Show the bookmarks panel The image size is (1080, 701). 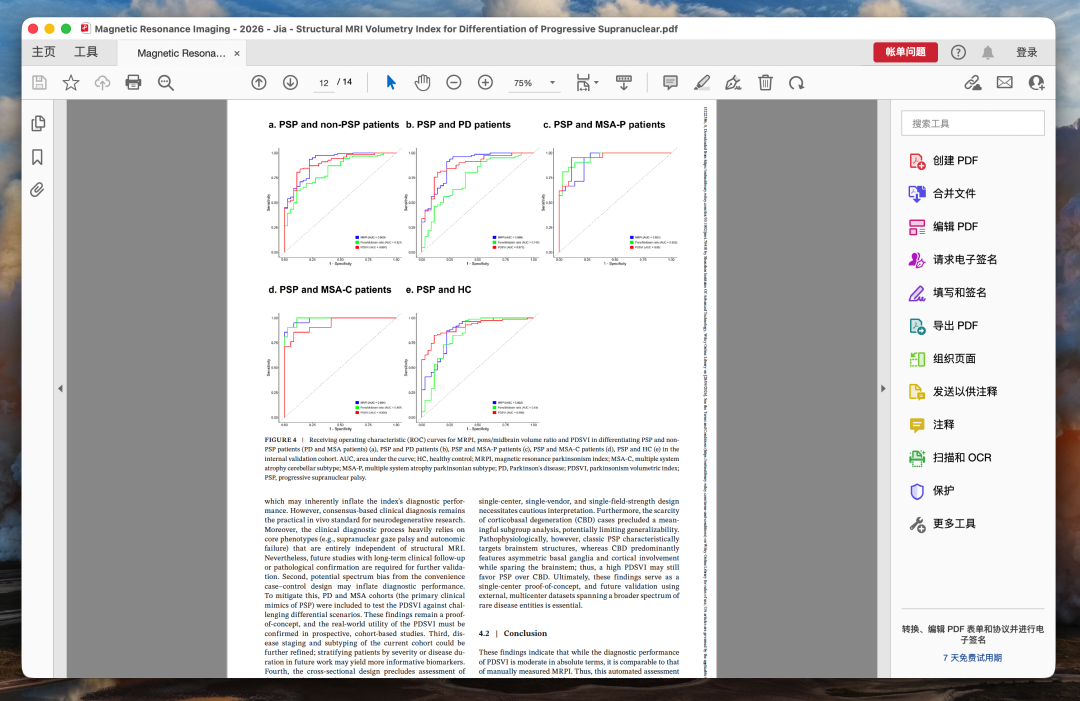point(37,157)
